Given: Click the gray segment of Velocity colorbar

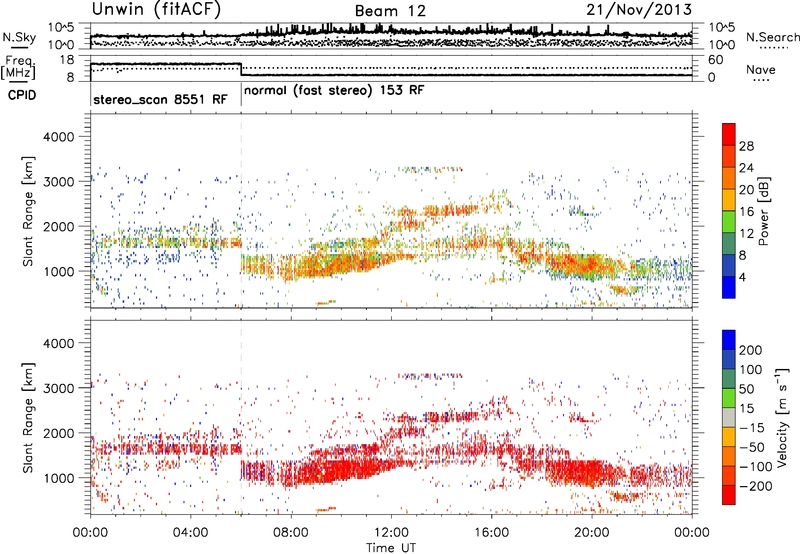Looking at the screenshot, I should (729, 417).
